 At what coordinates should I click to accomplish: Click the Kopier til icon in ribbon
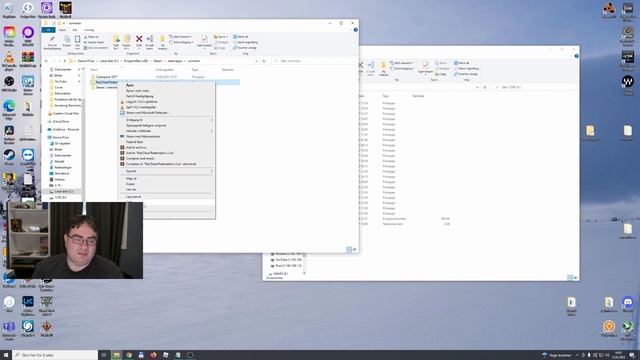pos(127,39)
